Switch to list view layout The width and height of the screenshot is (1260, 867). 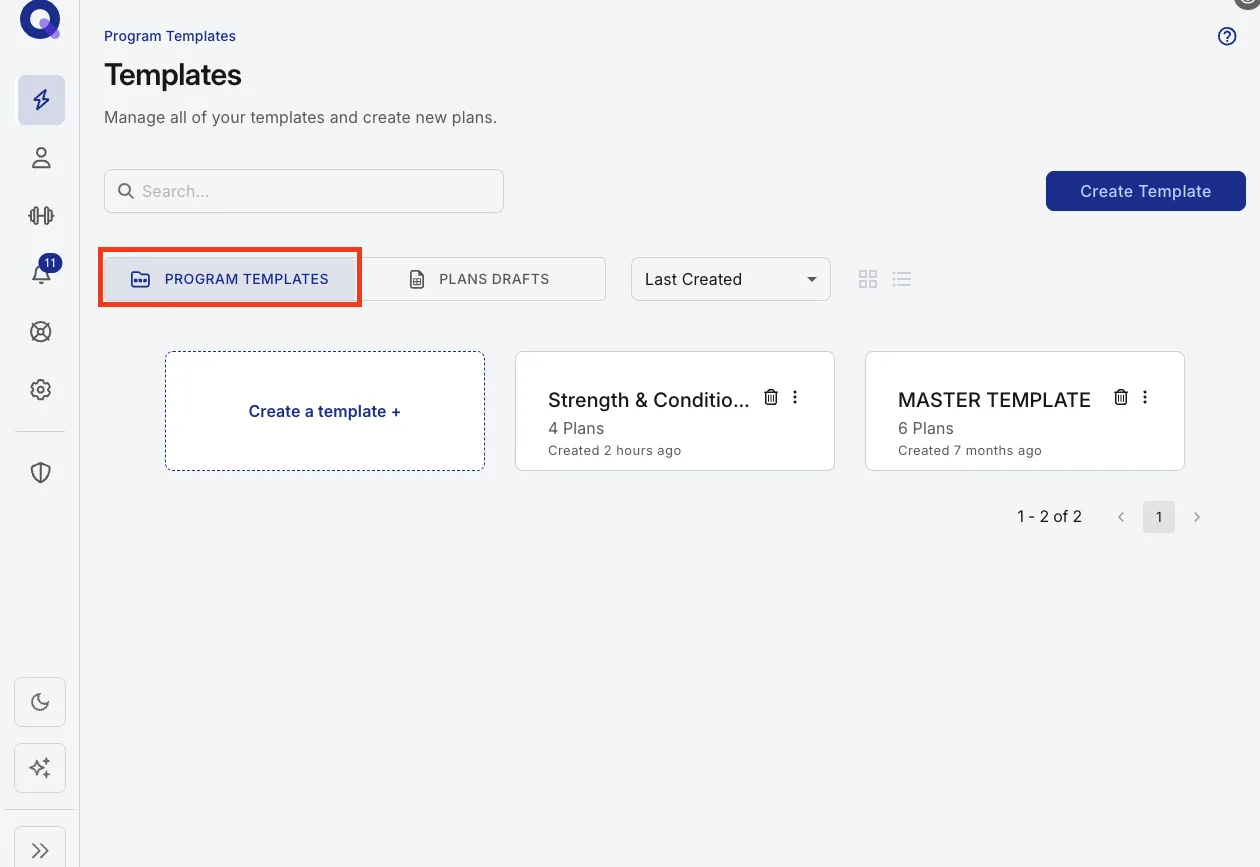tap(902, 279)
